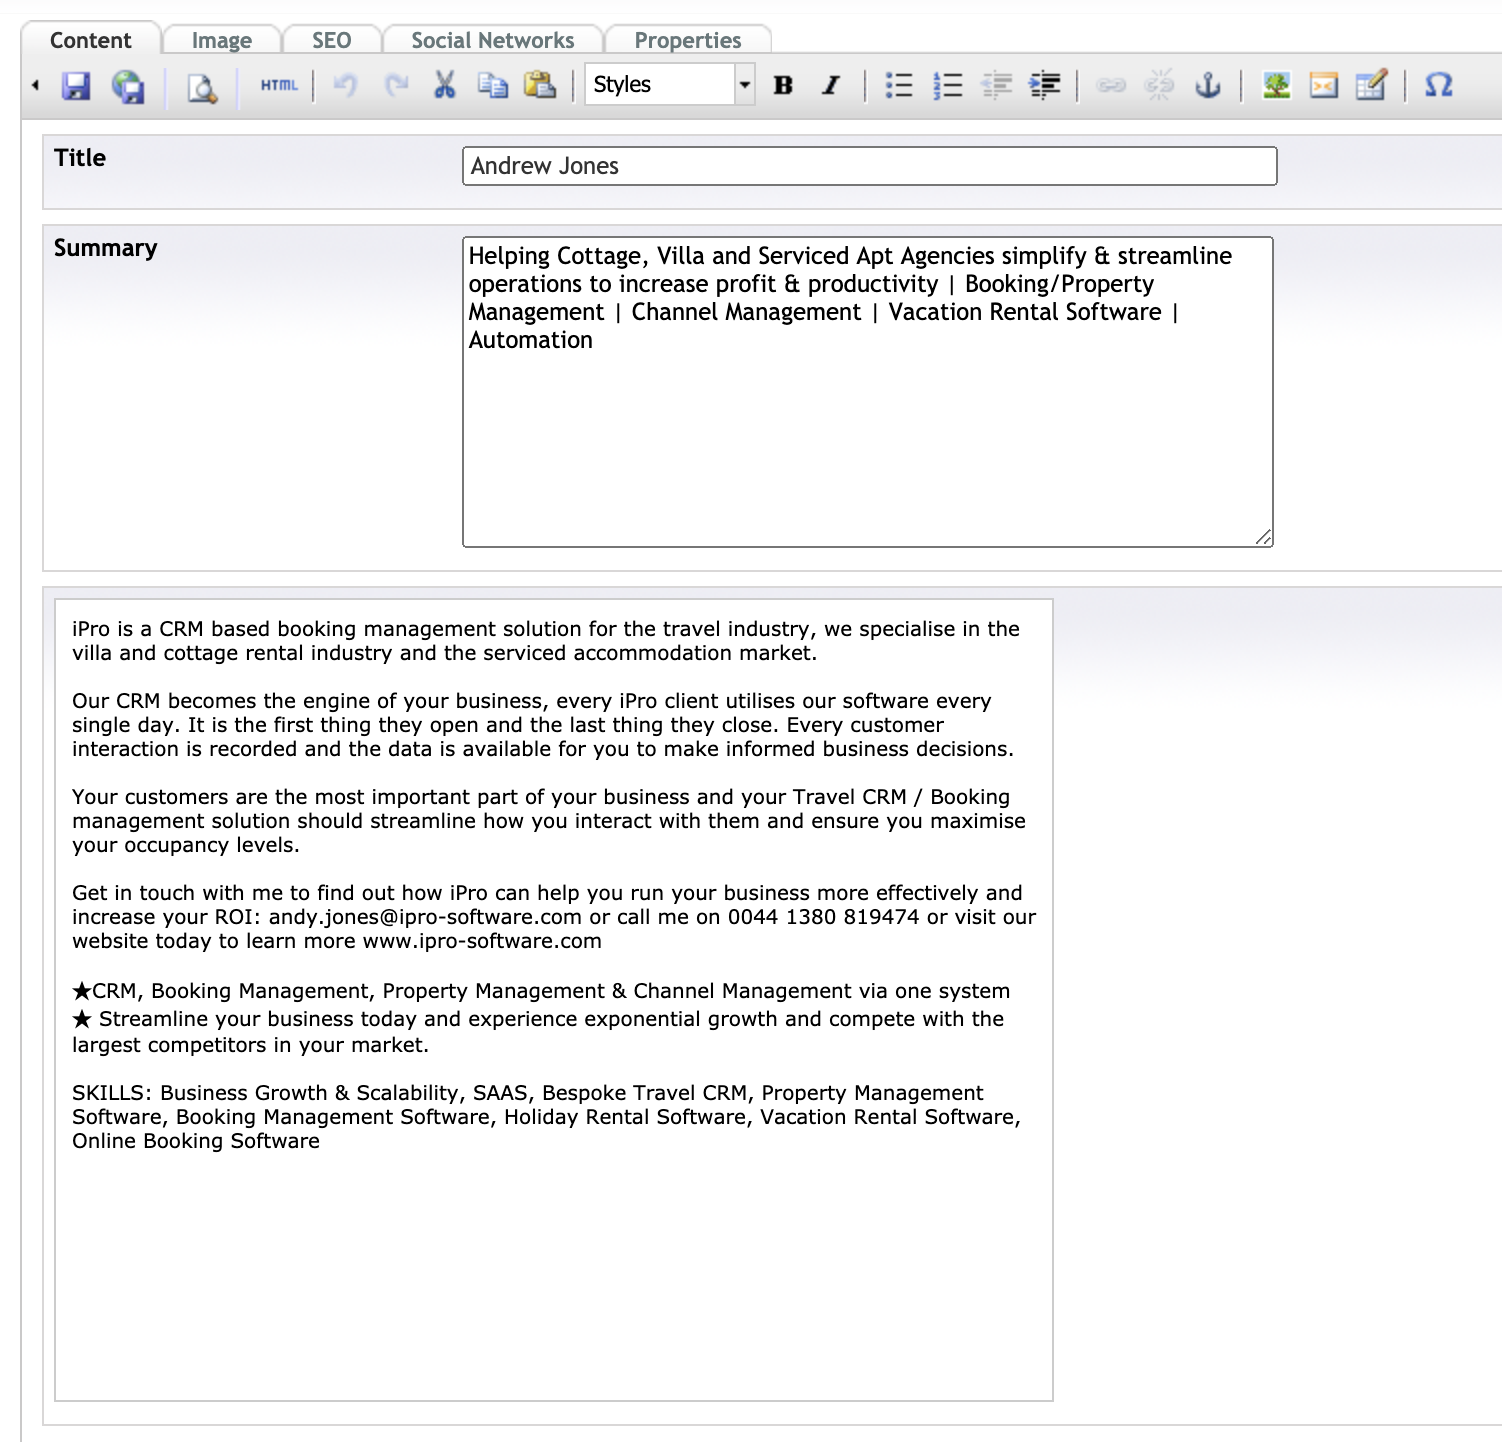This screenshot has height=1442, width=1502.
Task: Click the Undo arrow icon
Action: point(346,85)
